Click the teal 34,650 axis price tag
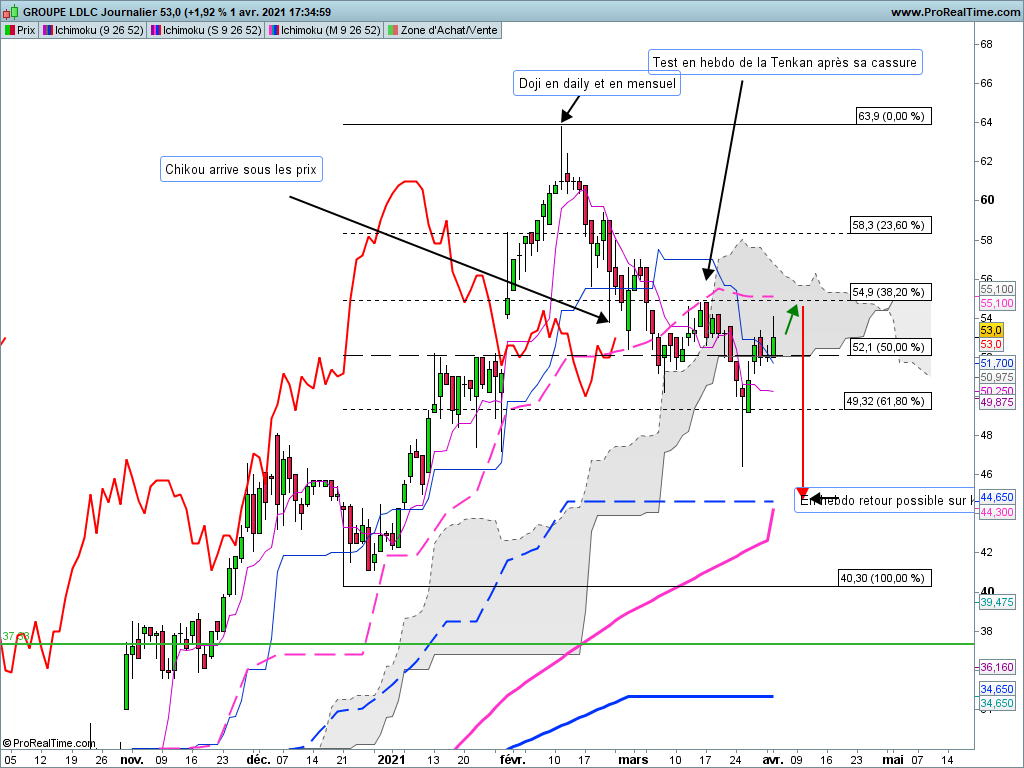 pyautogui.click(x=997, y=703)
